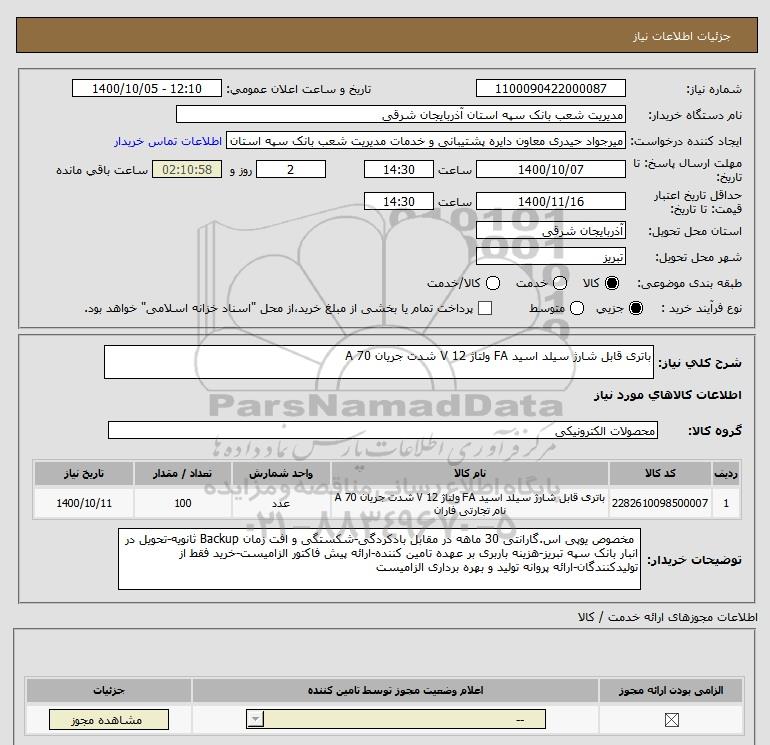Screen dimensions: 770x745
Task: Click the واحد شمارش column header
Action: point(281,473)
